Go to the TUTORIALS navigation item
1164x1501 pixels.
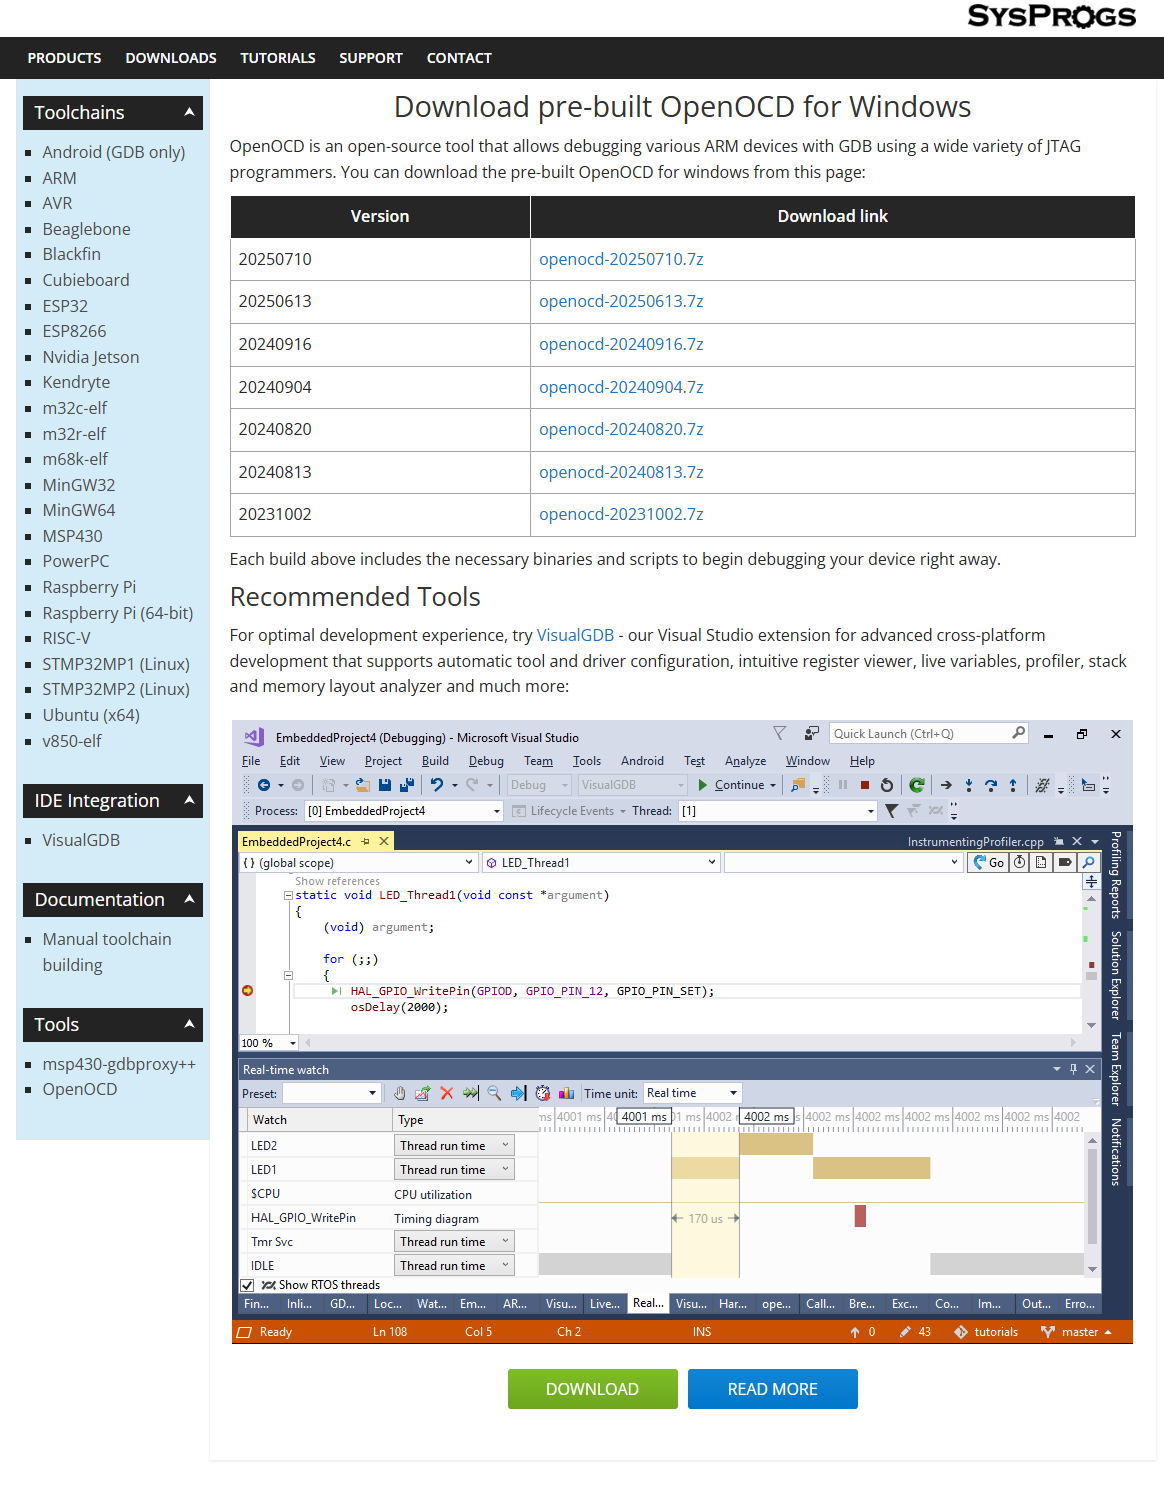[278, 58]
